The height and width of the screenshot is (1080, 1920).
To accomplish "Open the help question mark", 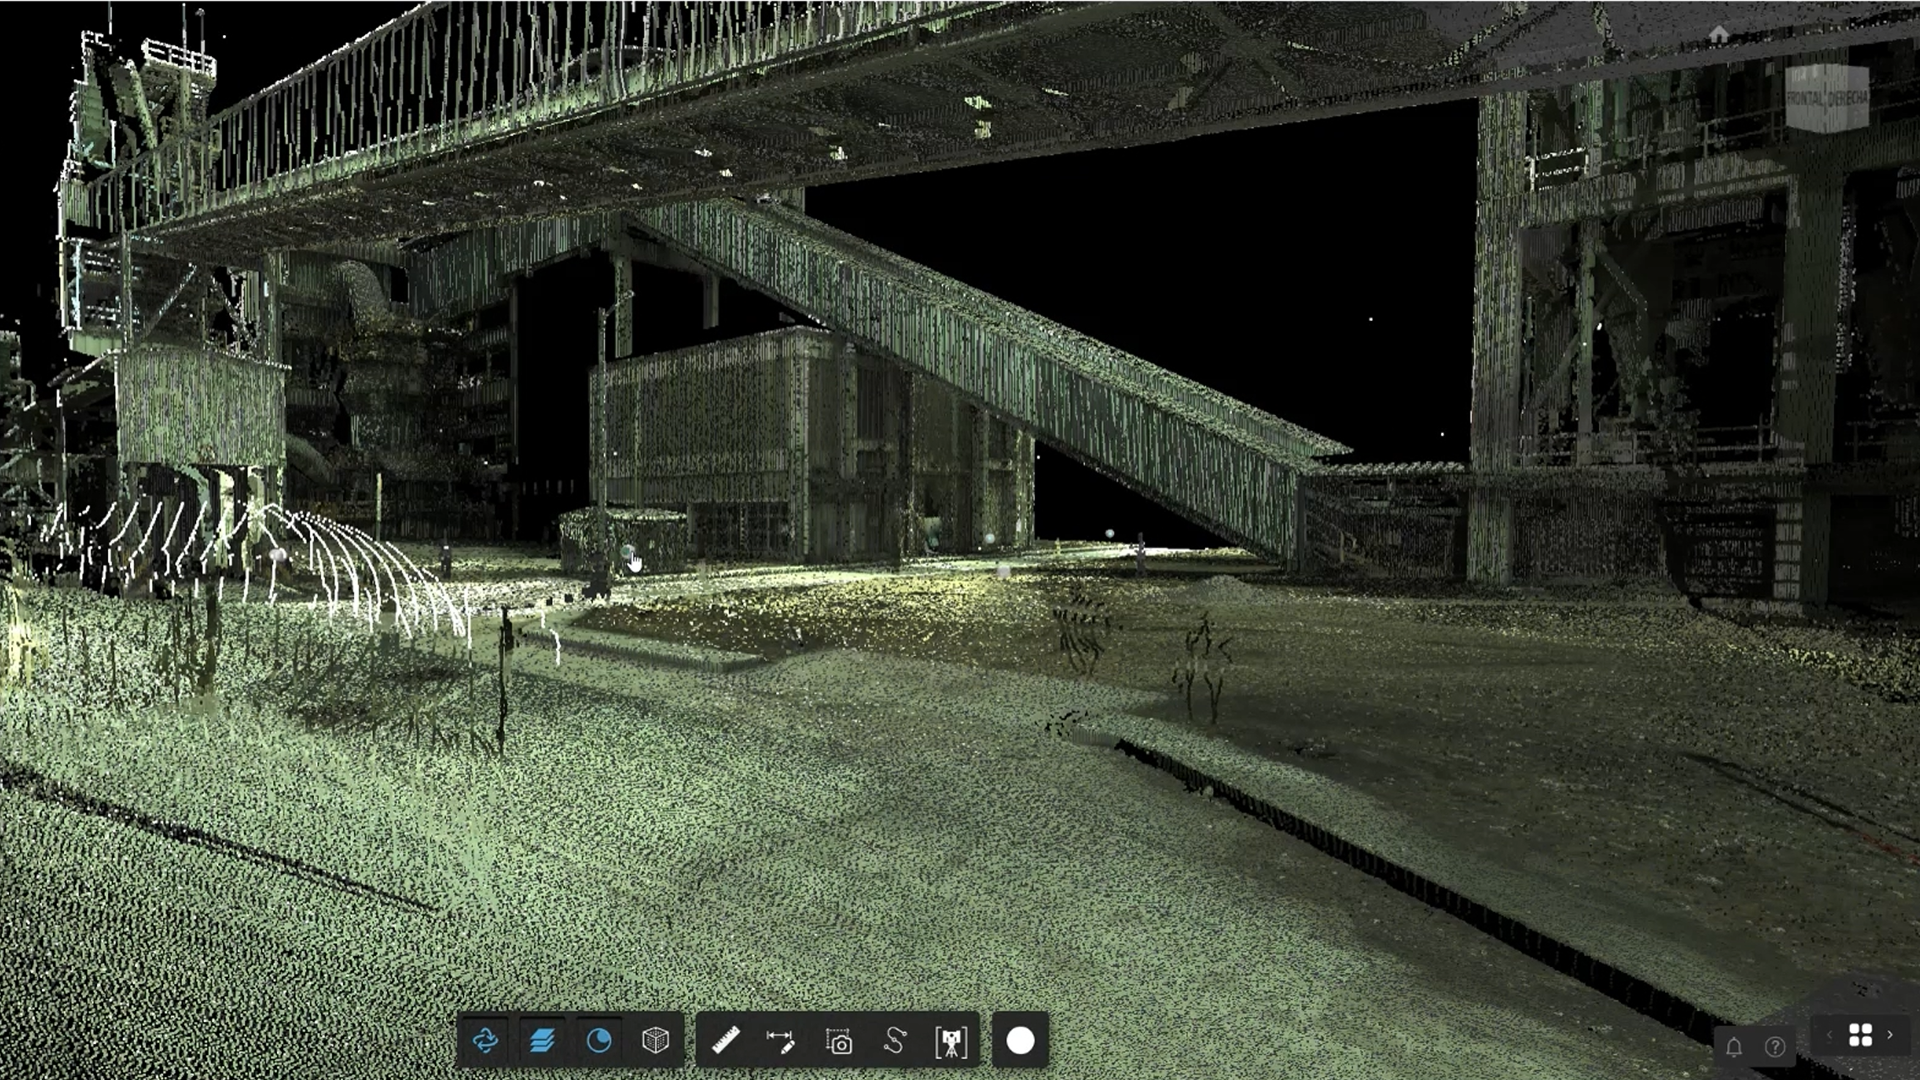I will click(1775, 1047).
